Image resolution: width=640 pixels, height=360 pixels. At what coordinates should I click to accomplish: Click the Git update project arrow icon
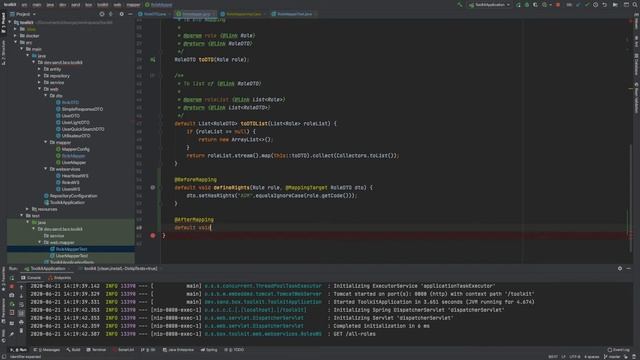click(578, 5)
